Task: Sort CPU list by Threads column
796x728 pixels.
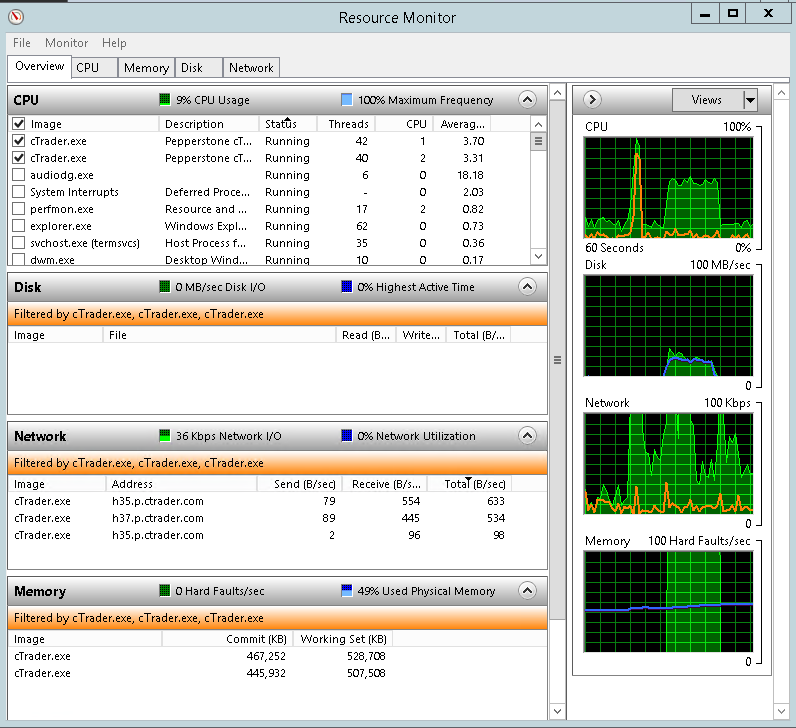Action: (x=346, y=124)
